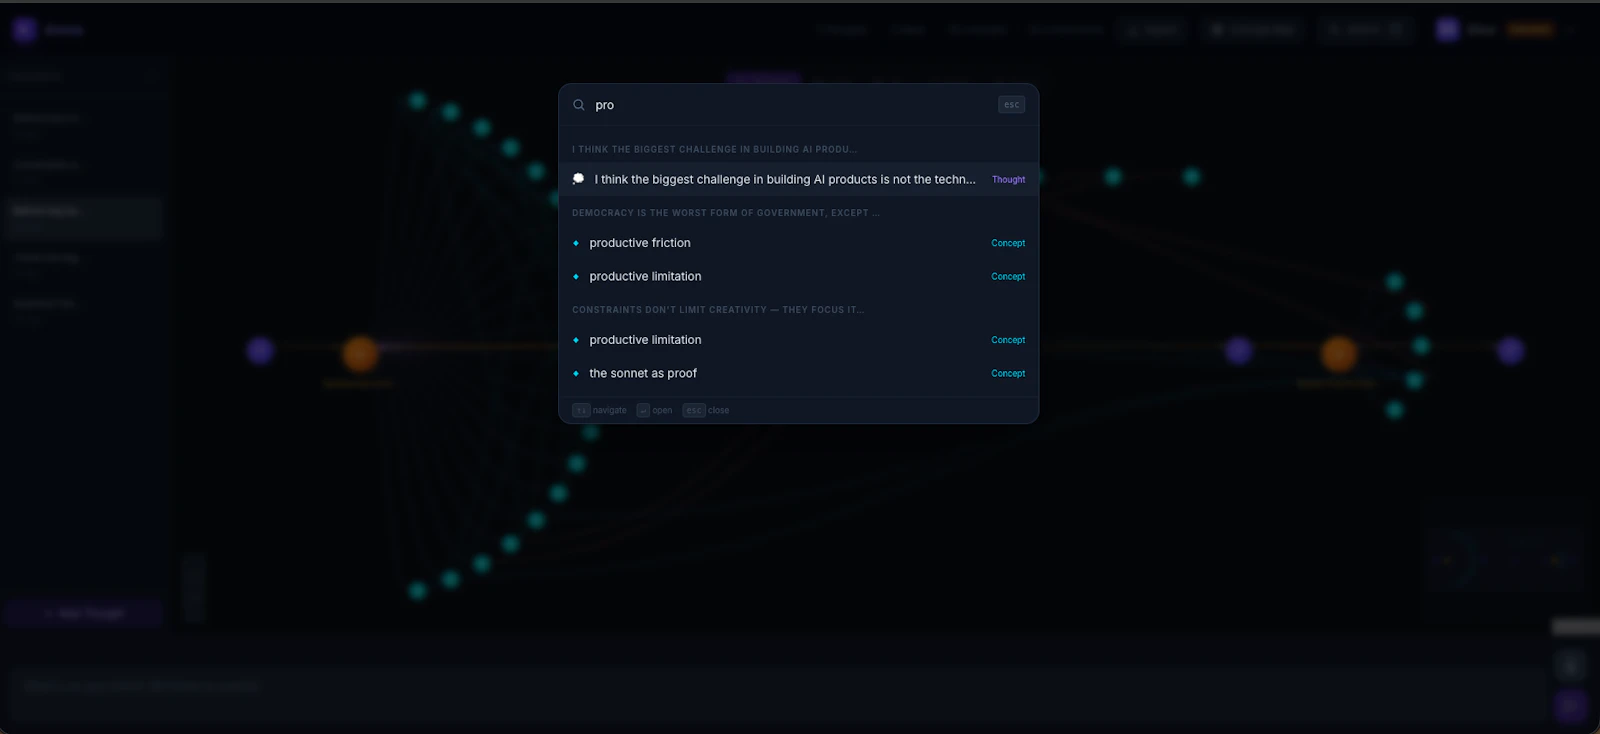Screen dimensions: 1600x734
Task: Click the diamond icon beside the sonnet as proof
Action: tap(576, 374)
